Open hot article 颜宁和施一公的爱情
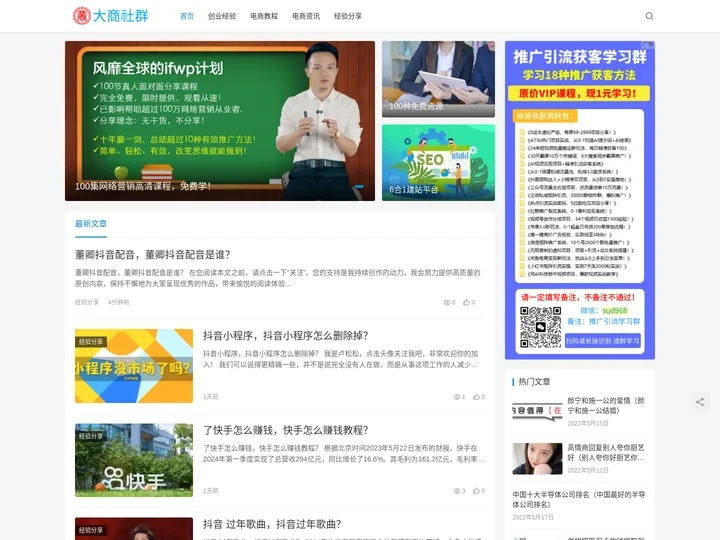This screenshot has height=540, width=720. tap(606, 405)
